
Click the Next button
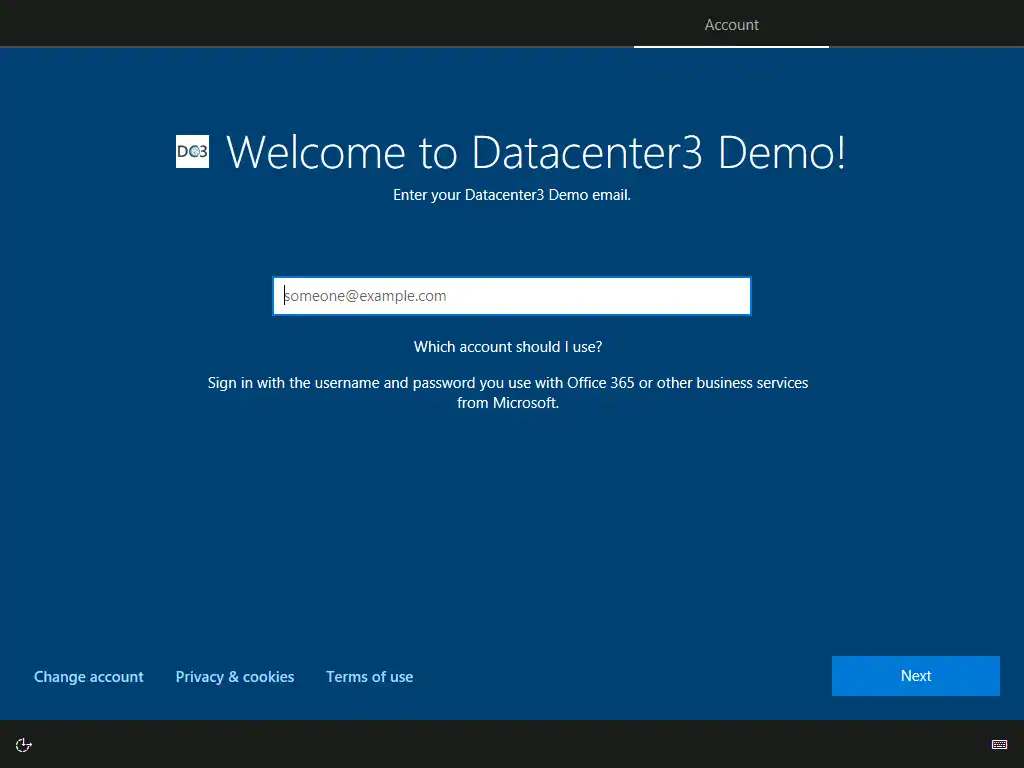click(x=916, y=676)
